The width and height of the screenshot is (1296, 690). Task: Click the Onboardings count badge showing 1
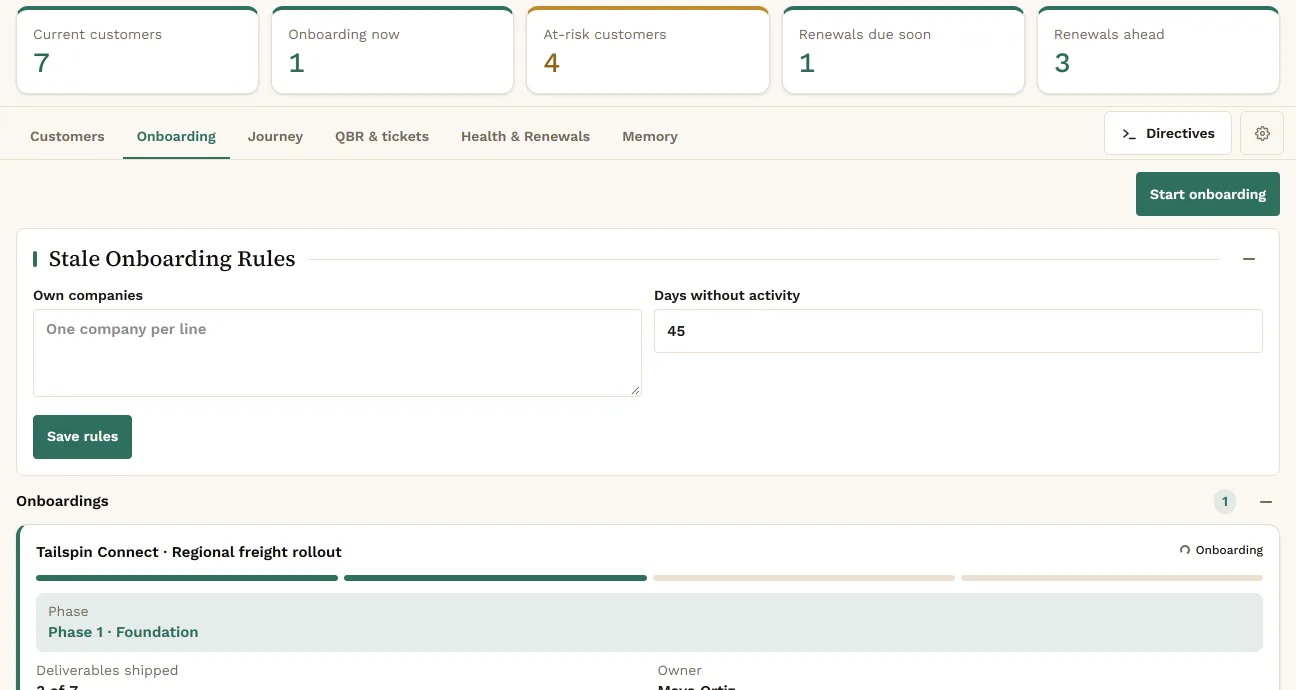(x=1225, y=502)
